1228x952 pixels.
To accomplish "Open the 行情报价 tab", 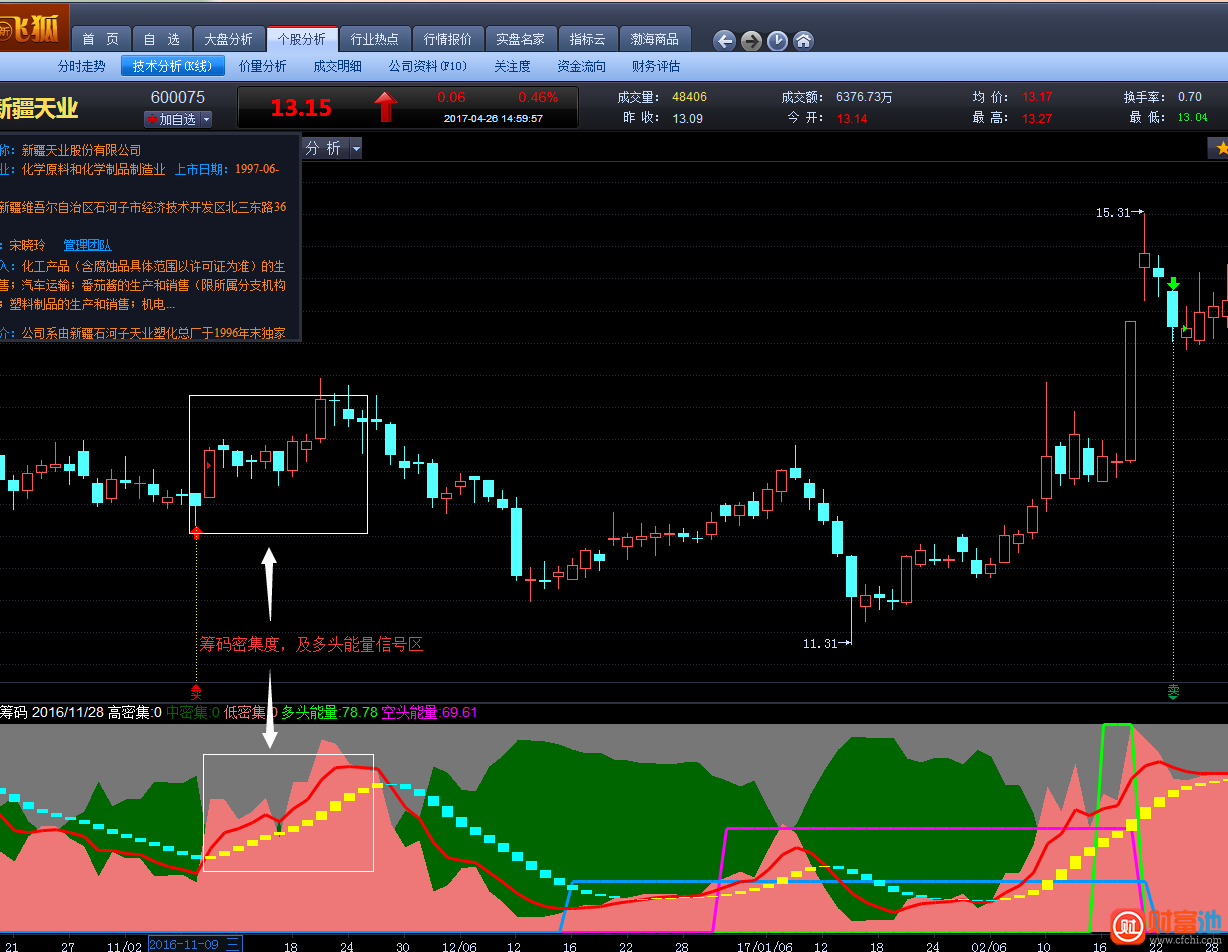I will [x=448, y=40].
